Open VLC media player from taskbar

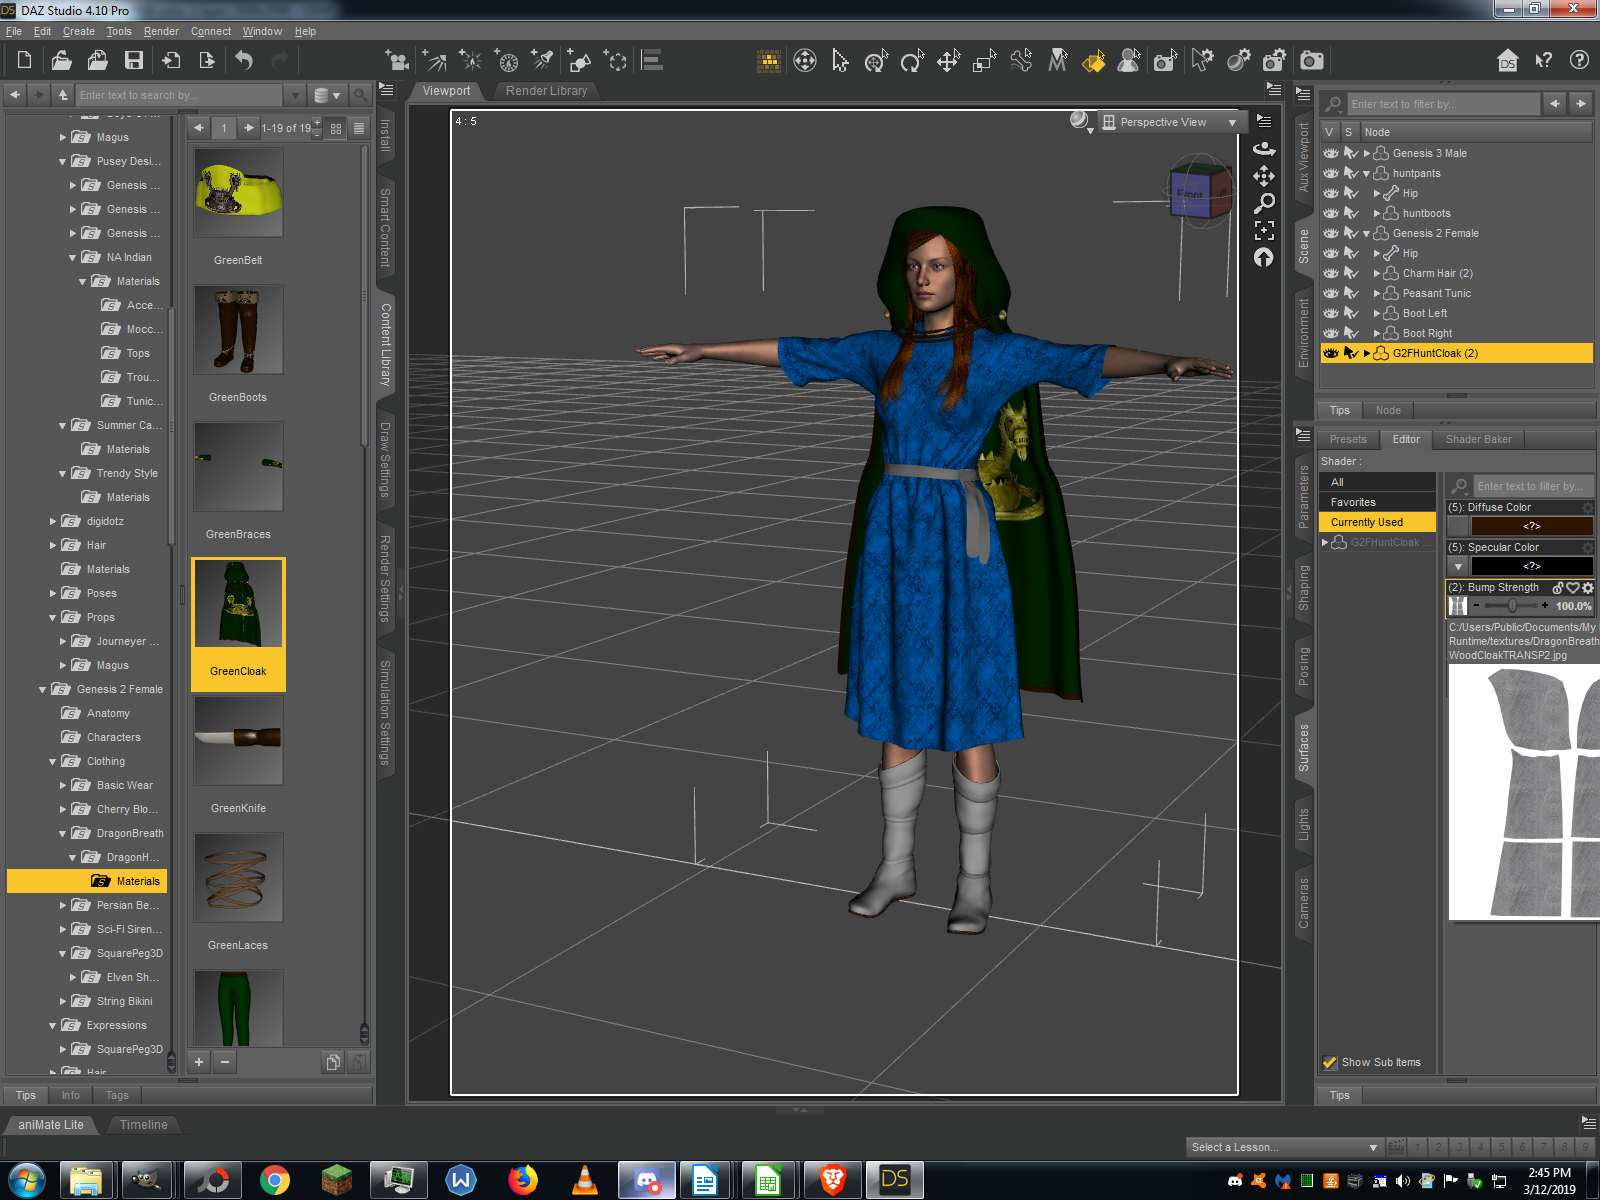click(585, 1180)
